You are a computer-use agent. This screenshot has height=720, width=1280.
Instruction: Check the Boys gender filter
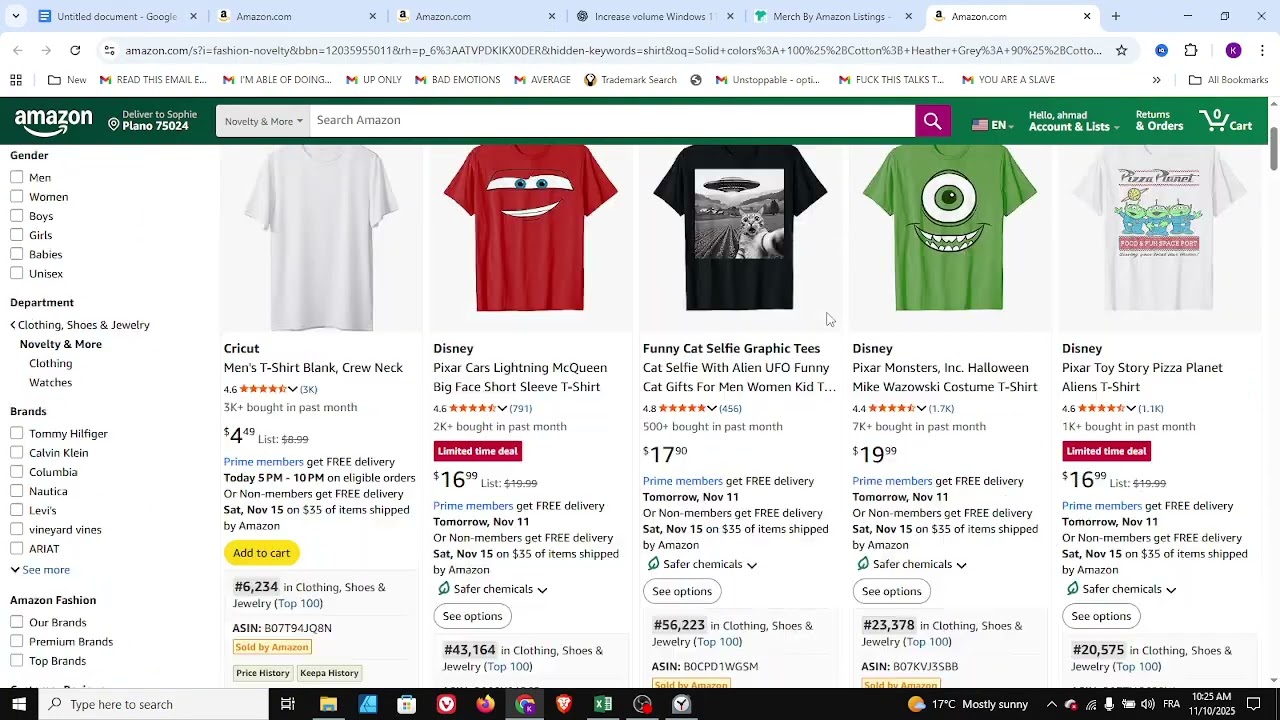coord(17,215)
